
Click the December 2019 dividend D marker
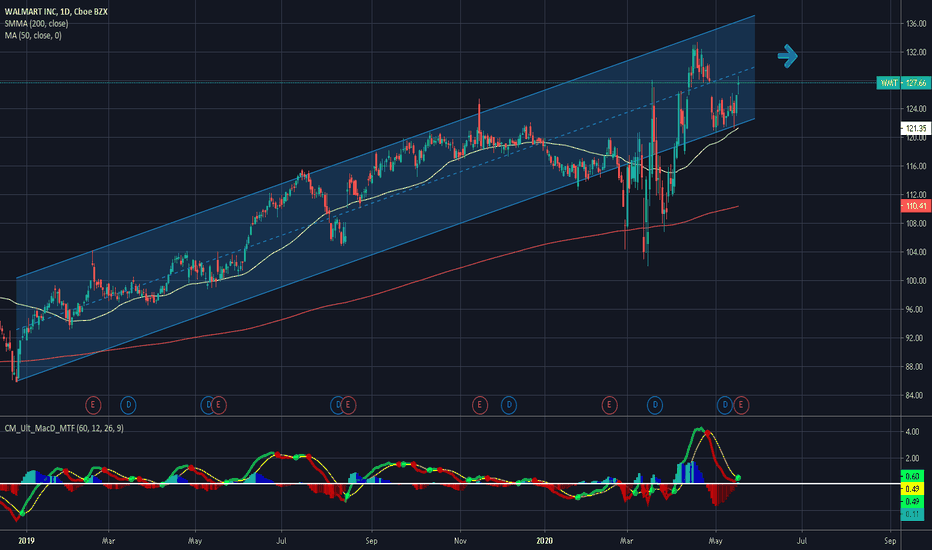pos(509,406)
